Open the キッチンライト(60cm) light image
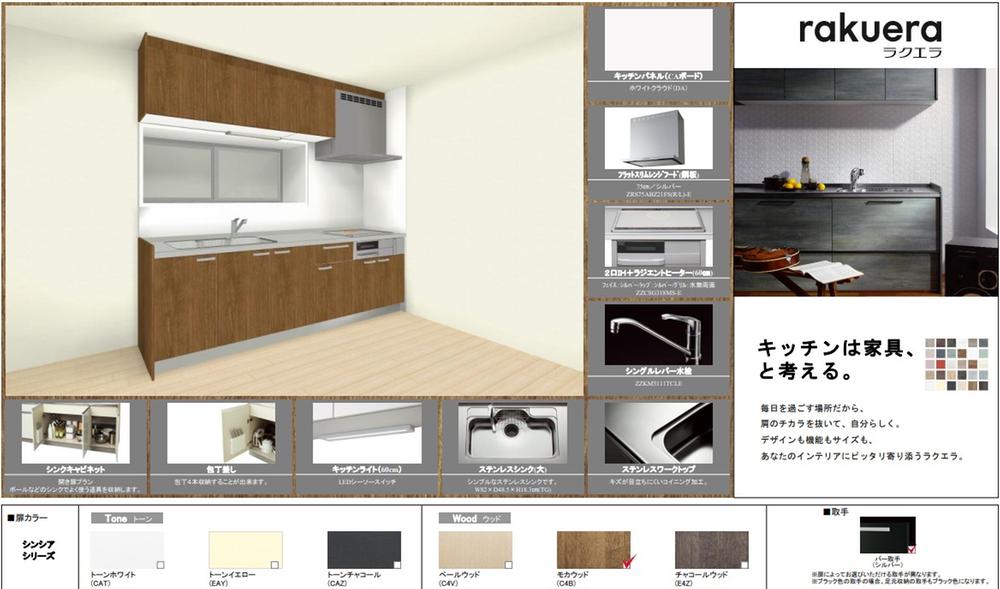This screenshot has width=1000, height=589. coord(367,433)
